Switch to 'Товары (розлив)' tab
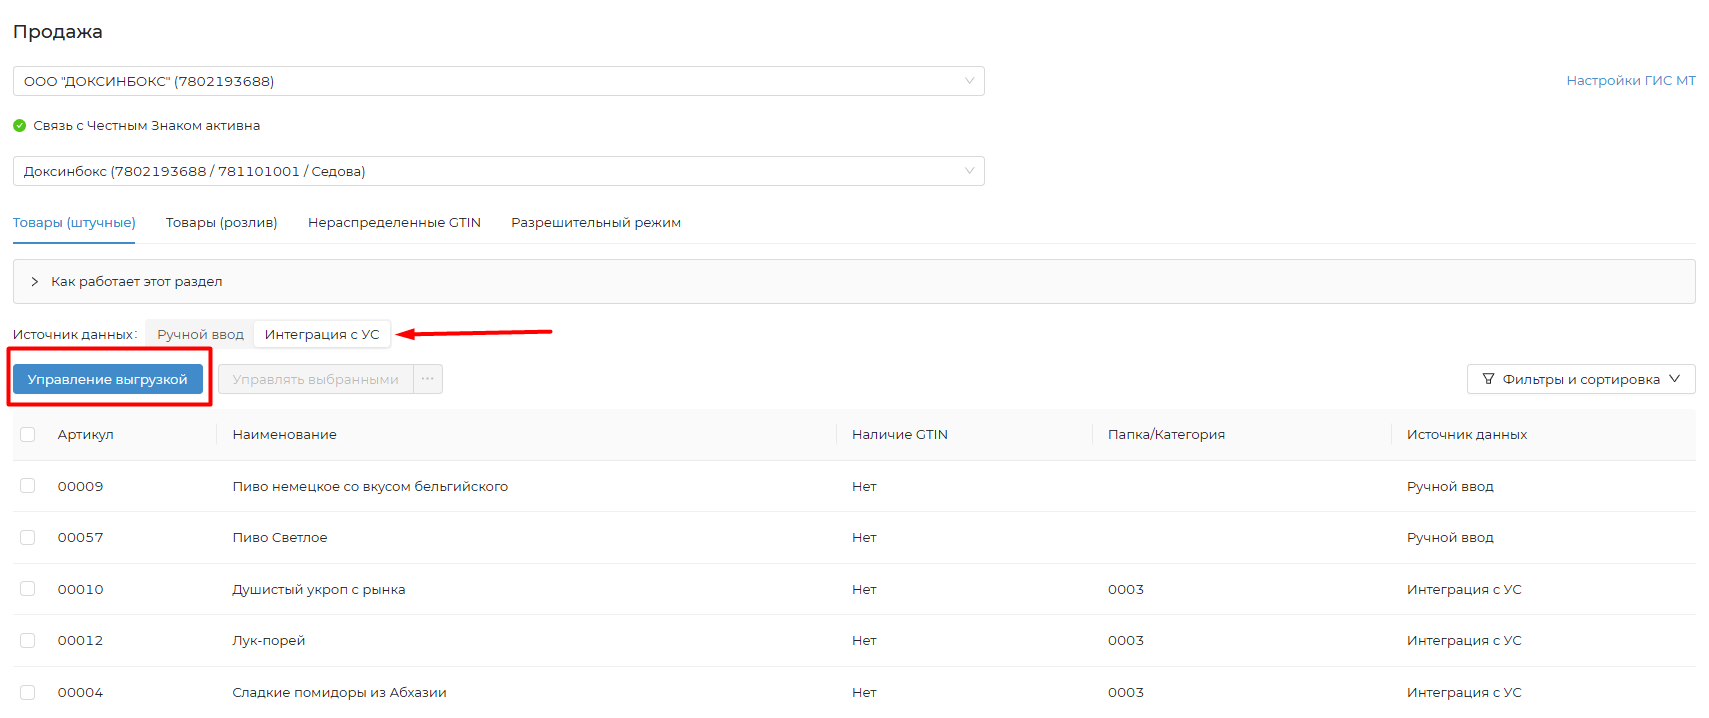 coord(221,223)
